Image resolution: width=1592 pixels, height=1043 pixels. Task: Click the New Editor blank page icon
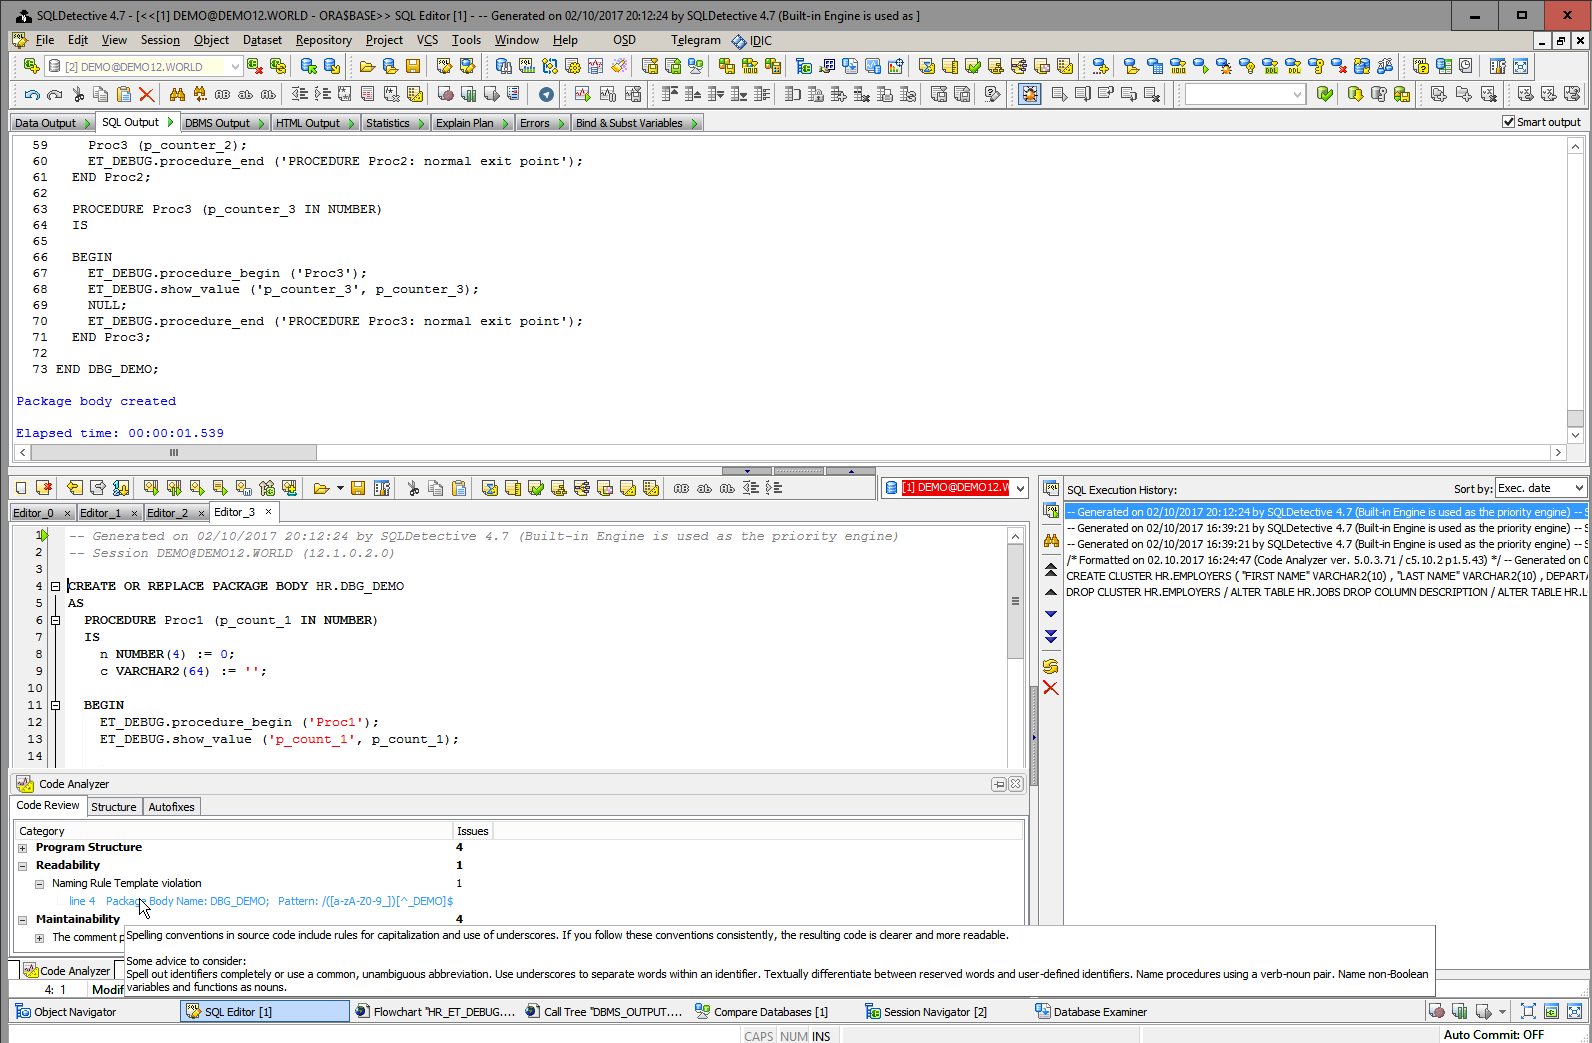coord(21,488)
